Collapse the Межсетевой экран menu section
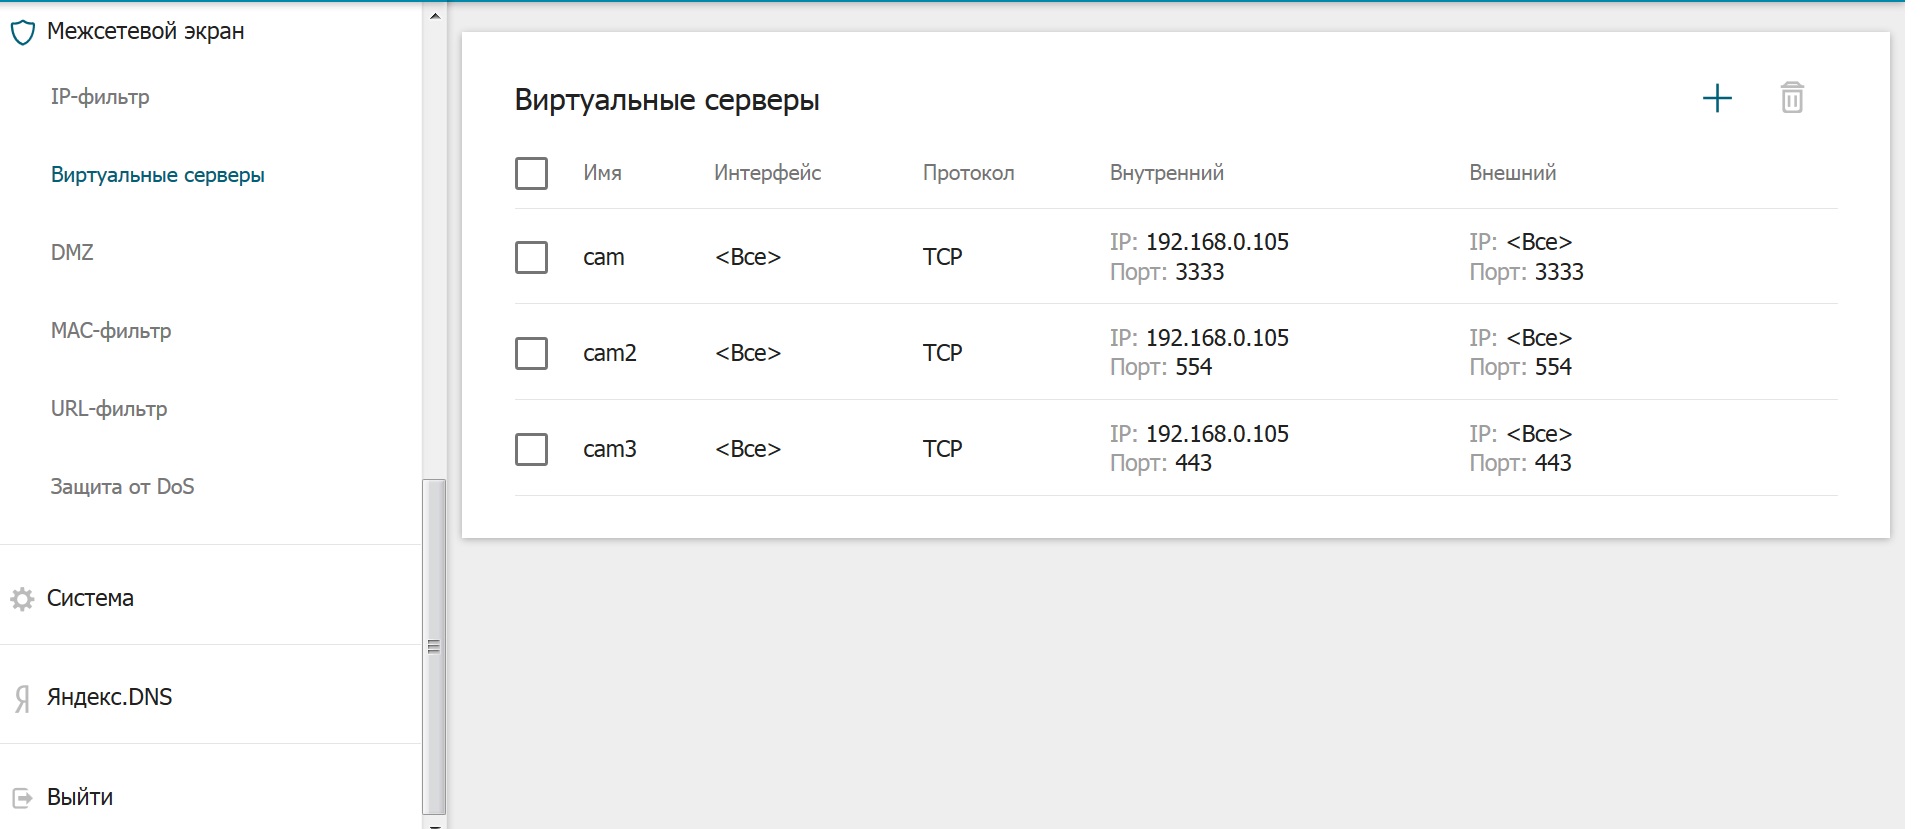 pos(146,32)
